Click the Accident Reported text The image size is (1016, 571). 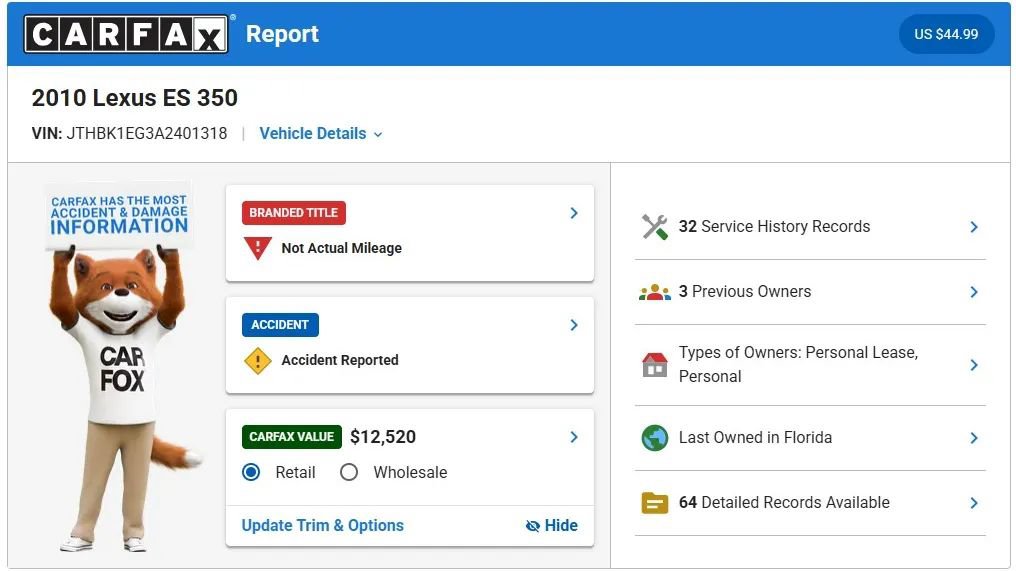coord(340,360)
